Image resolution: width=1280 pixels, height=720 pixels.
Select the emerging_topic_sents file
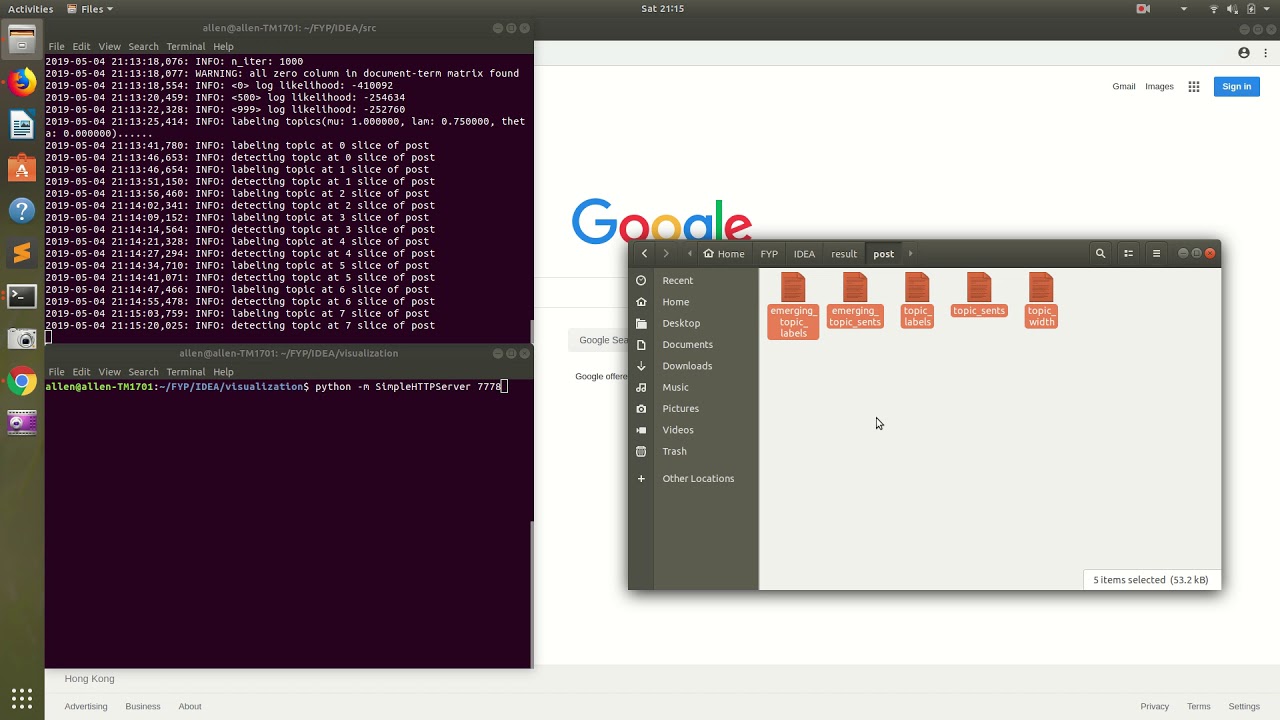click(855, 300)
